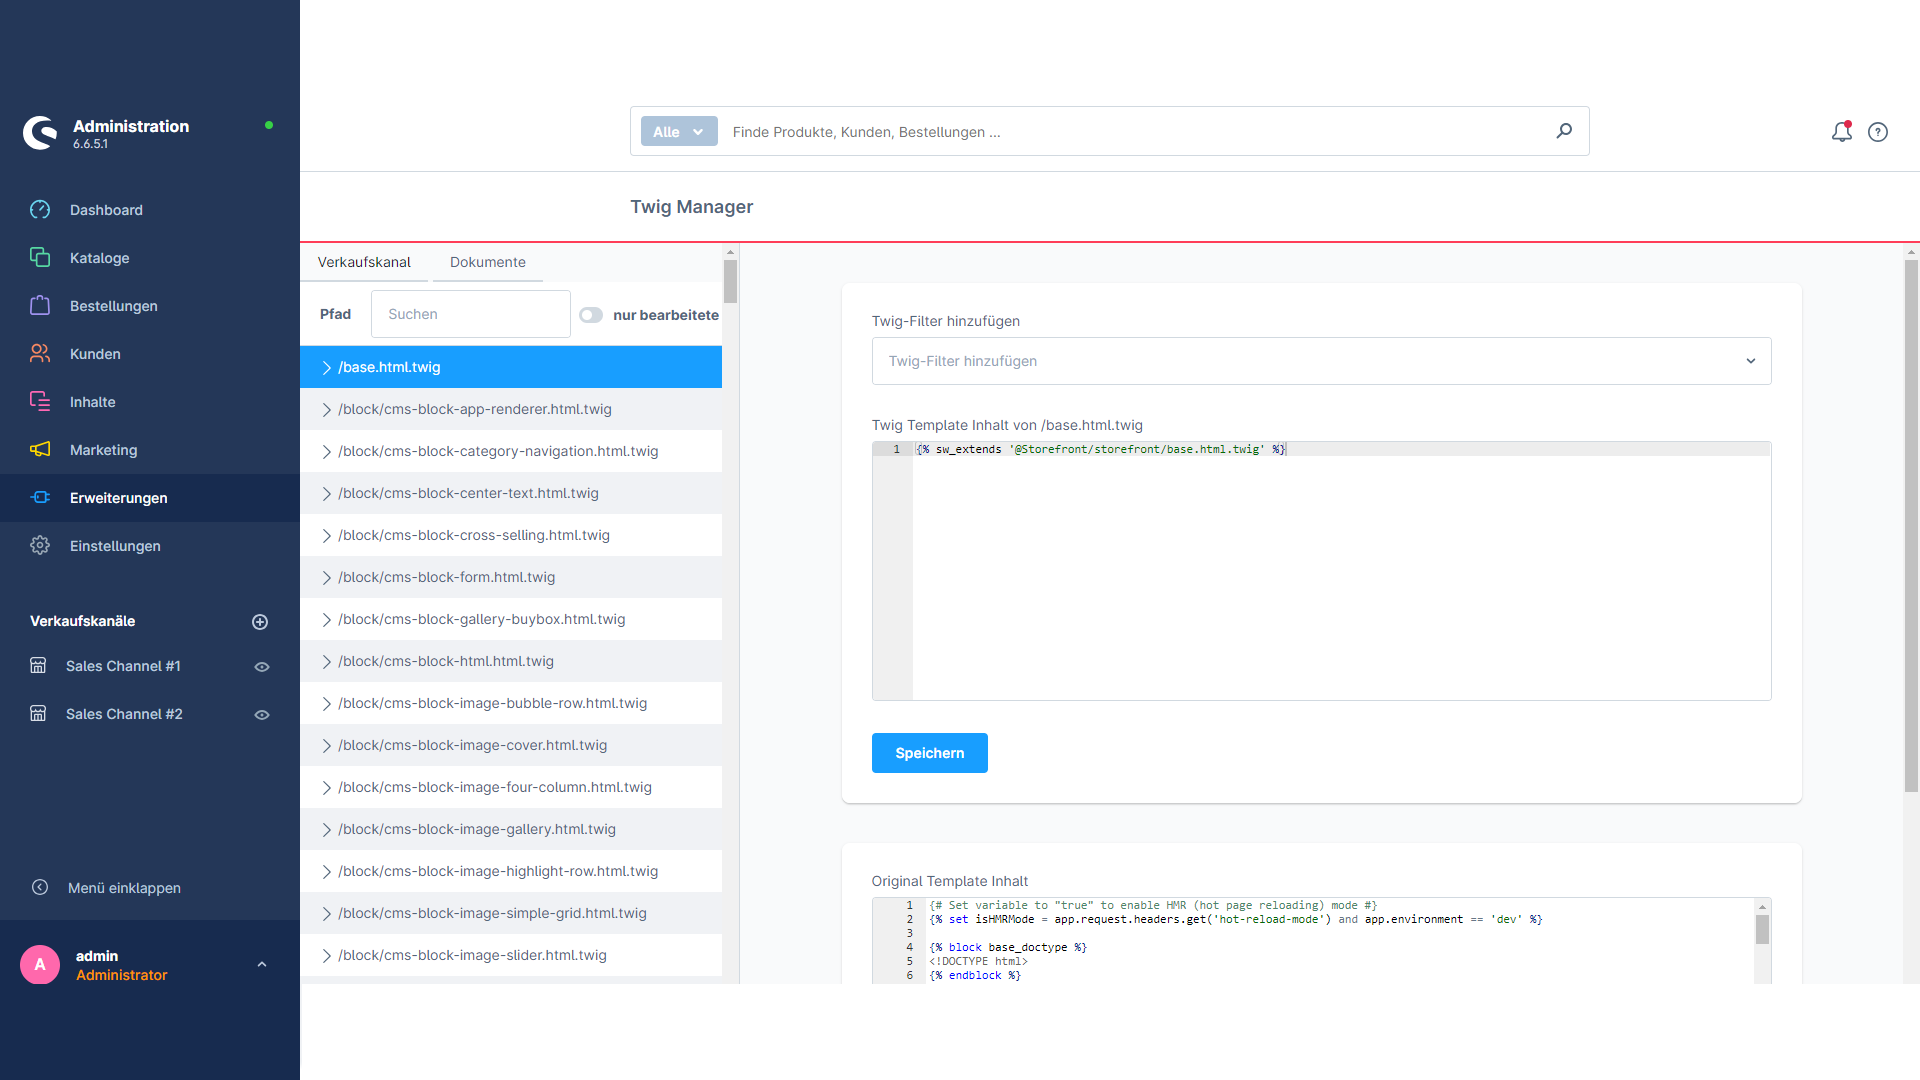This screenshot has width=1920, height=1080.
Task: Open Dashboard gauge icon
Action: (40, 210)
